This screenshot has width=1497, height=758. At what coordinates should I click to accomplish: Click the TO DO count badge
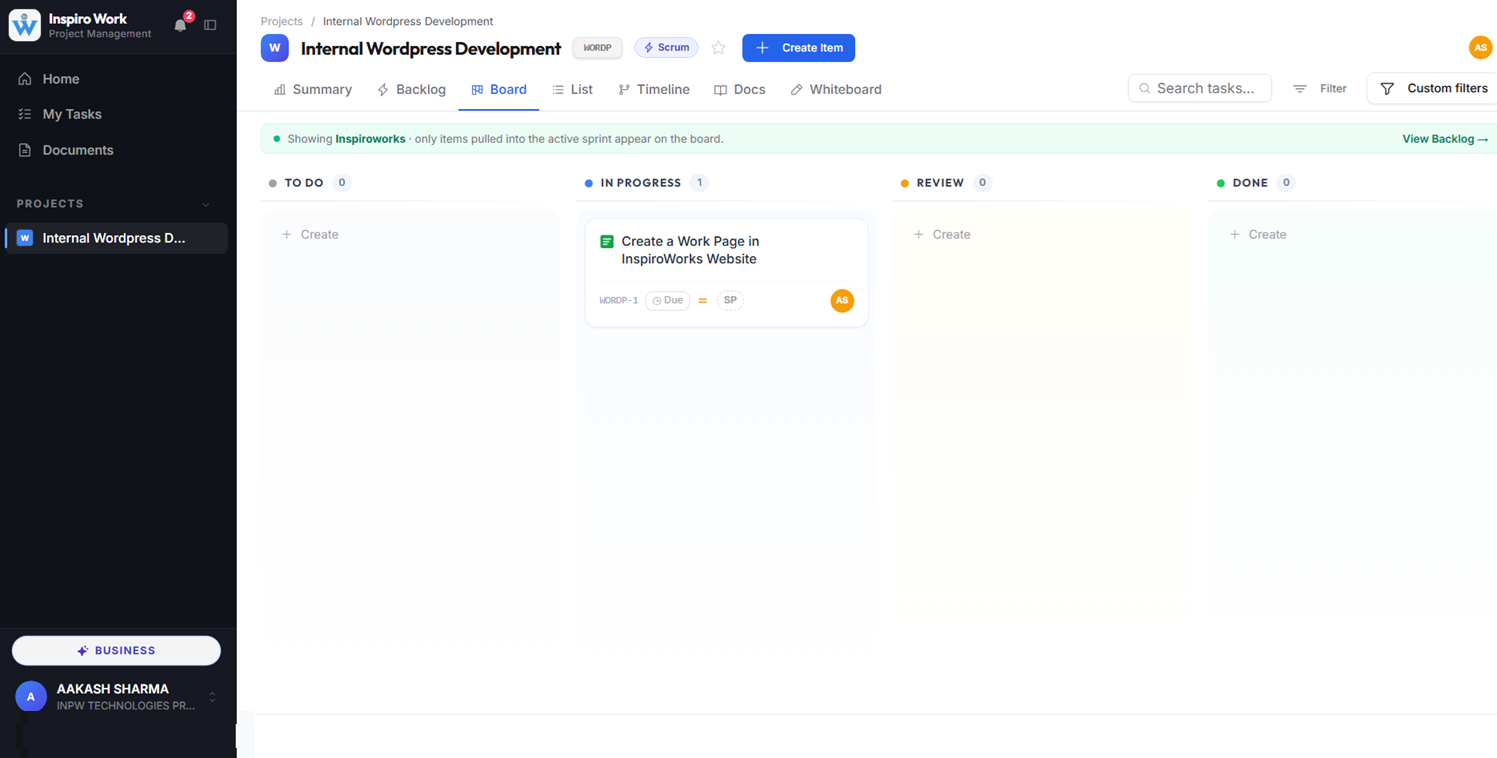[x=342, y=183]
